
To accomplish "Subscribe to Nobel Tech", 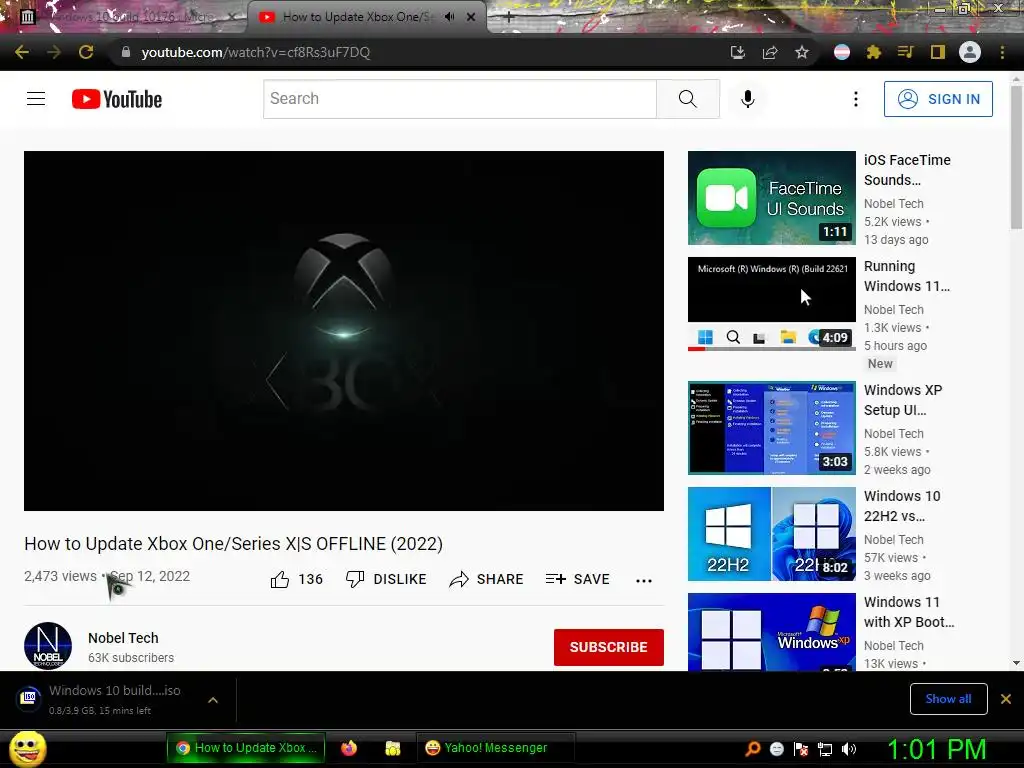I will pyautogui.click(x=609, y=647).
